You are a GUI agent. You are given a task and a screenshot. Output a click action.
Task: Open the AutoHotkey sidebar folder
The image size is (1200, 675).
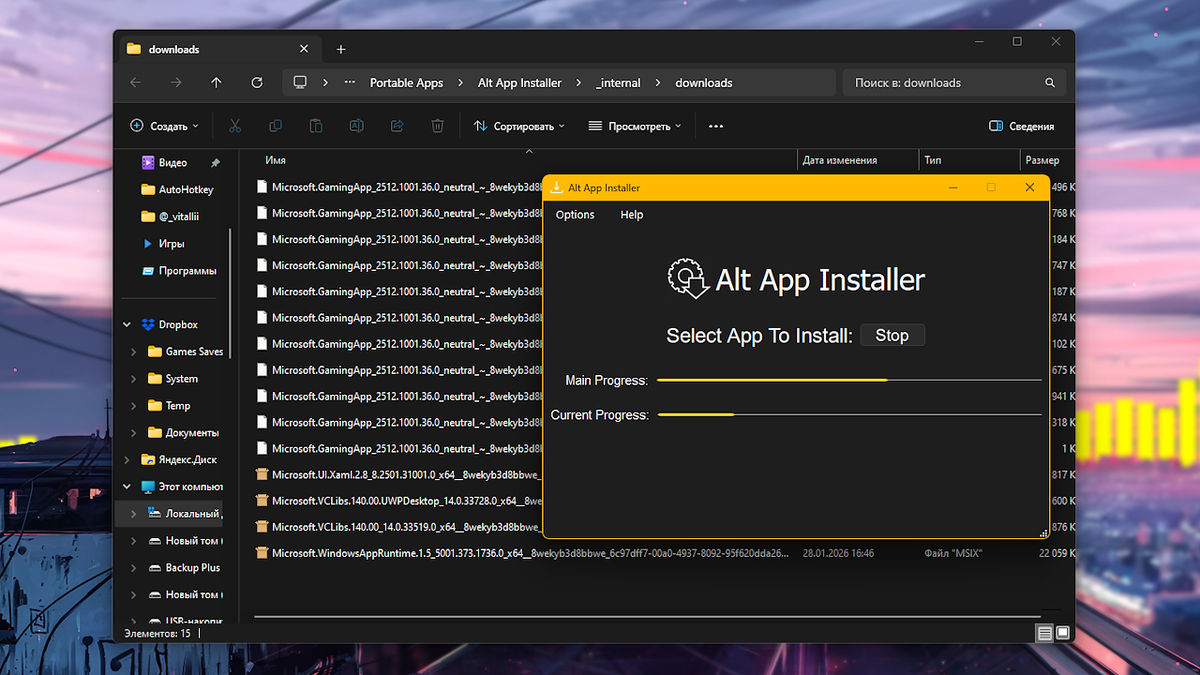177,189
